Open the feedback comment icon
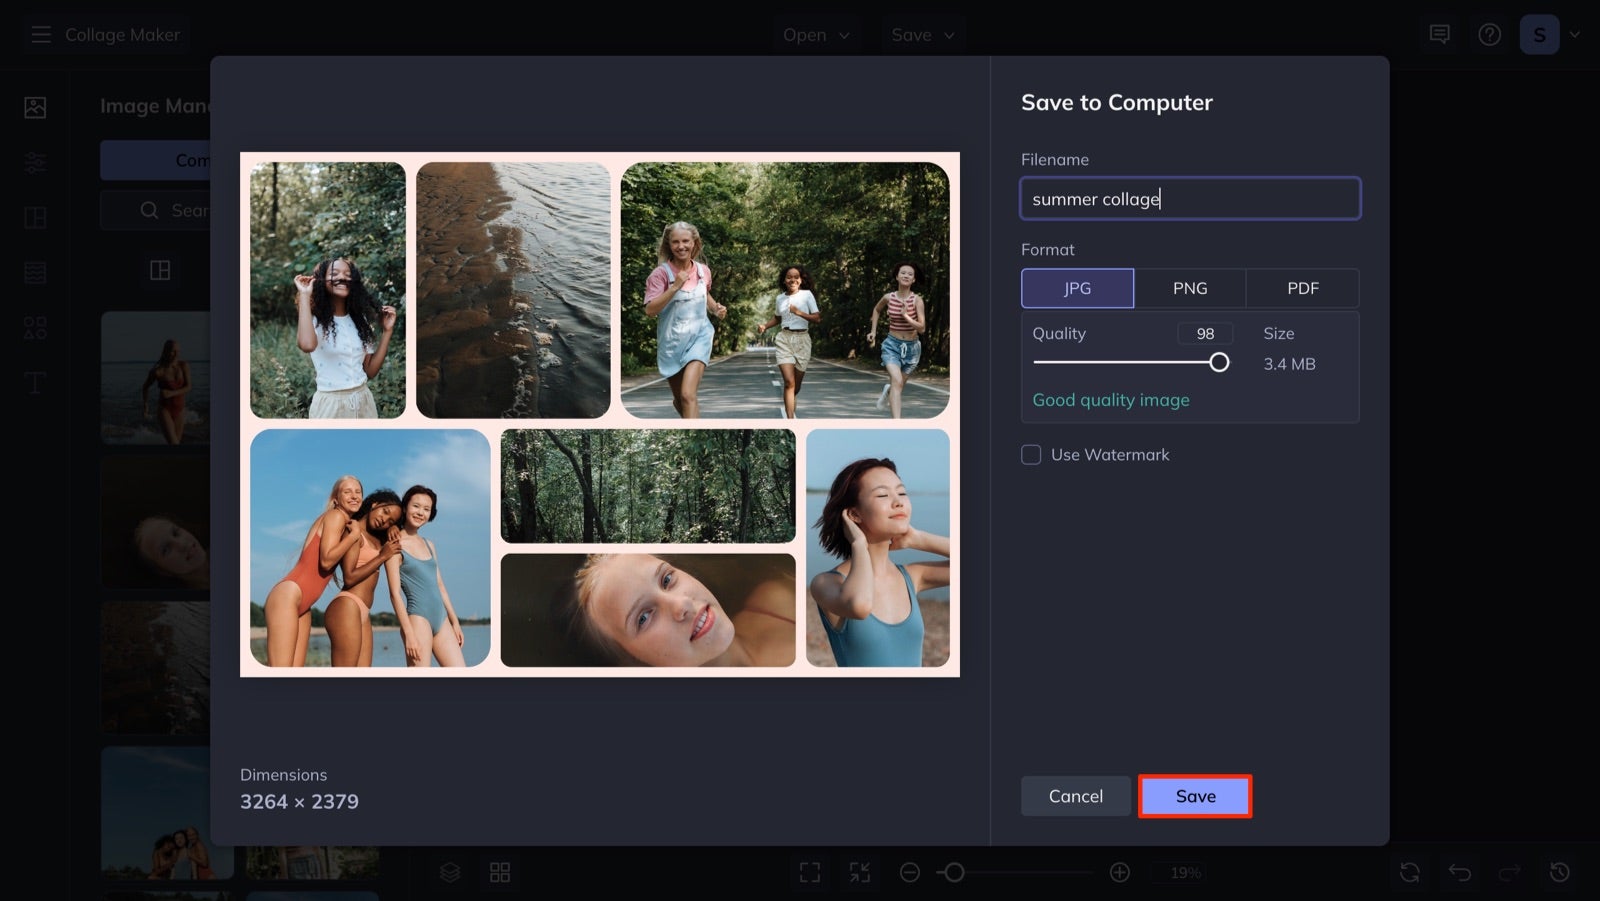 (1440, 35)
